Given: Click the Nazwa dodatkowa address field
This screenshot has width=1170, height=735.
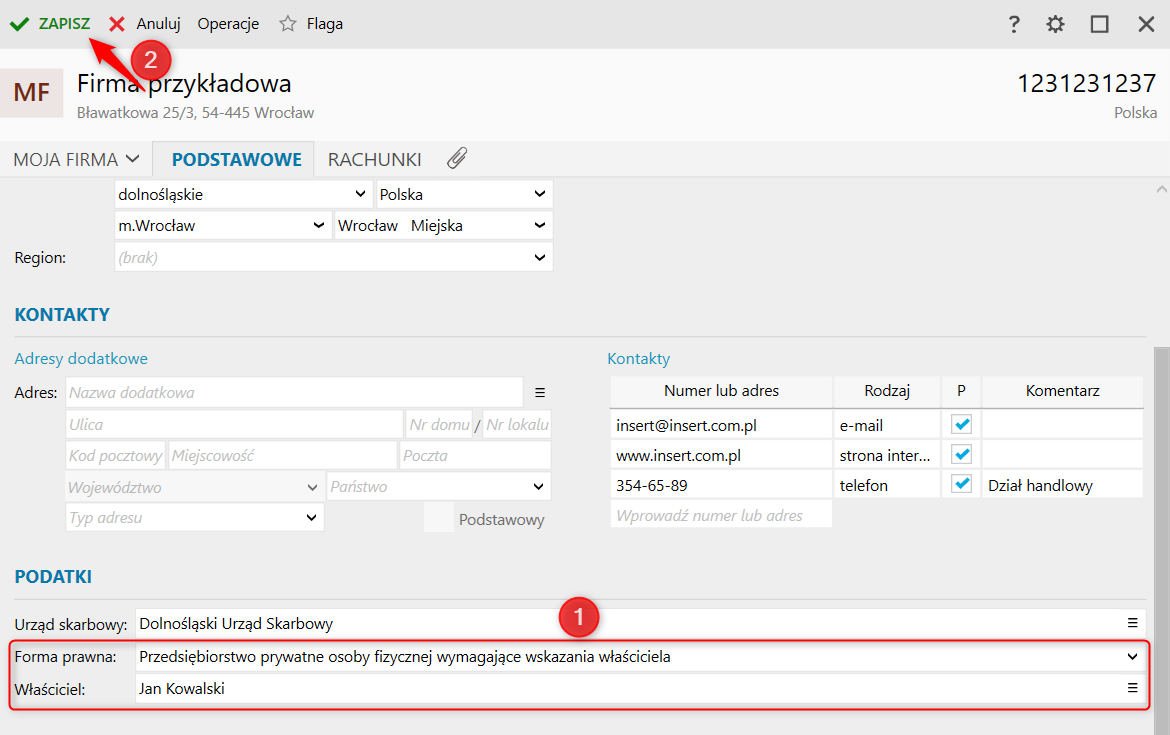Looking at the screenshot, I should tap(294, 392).
